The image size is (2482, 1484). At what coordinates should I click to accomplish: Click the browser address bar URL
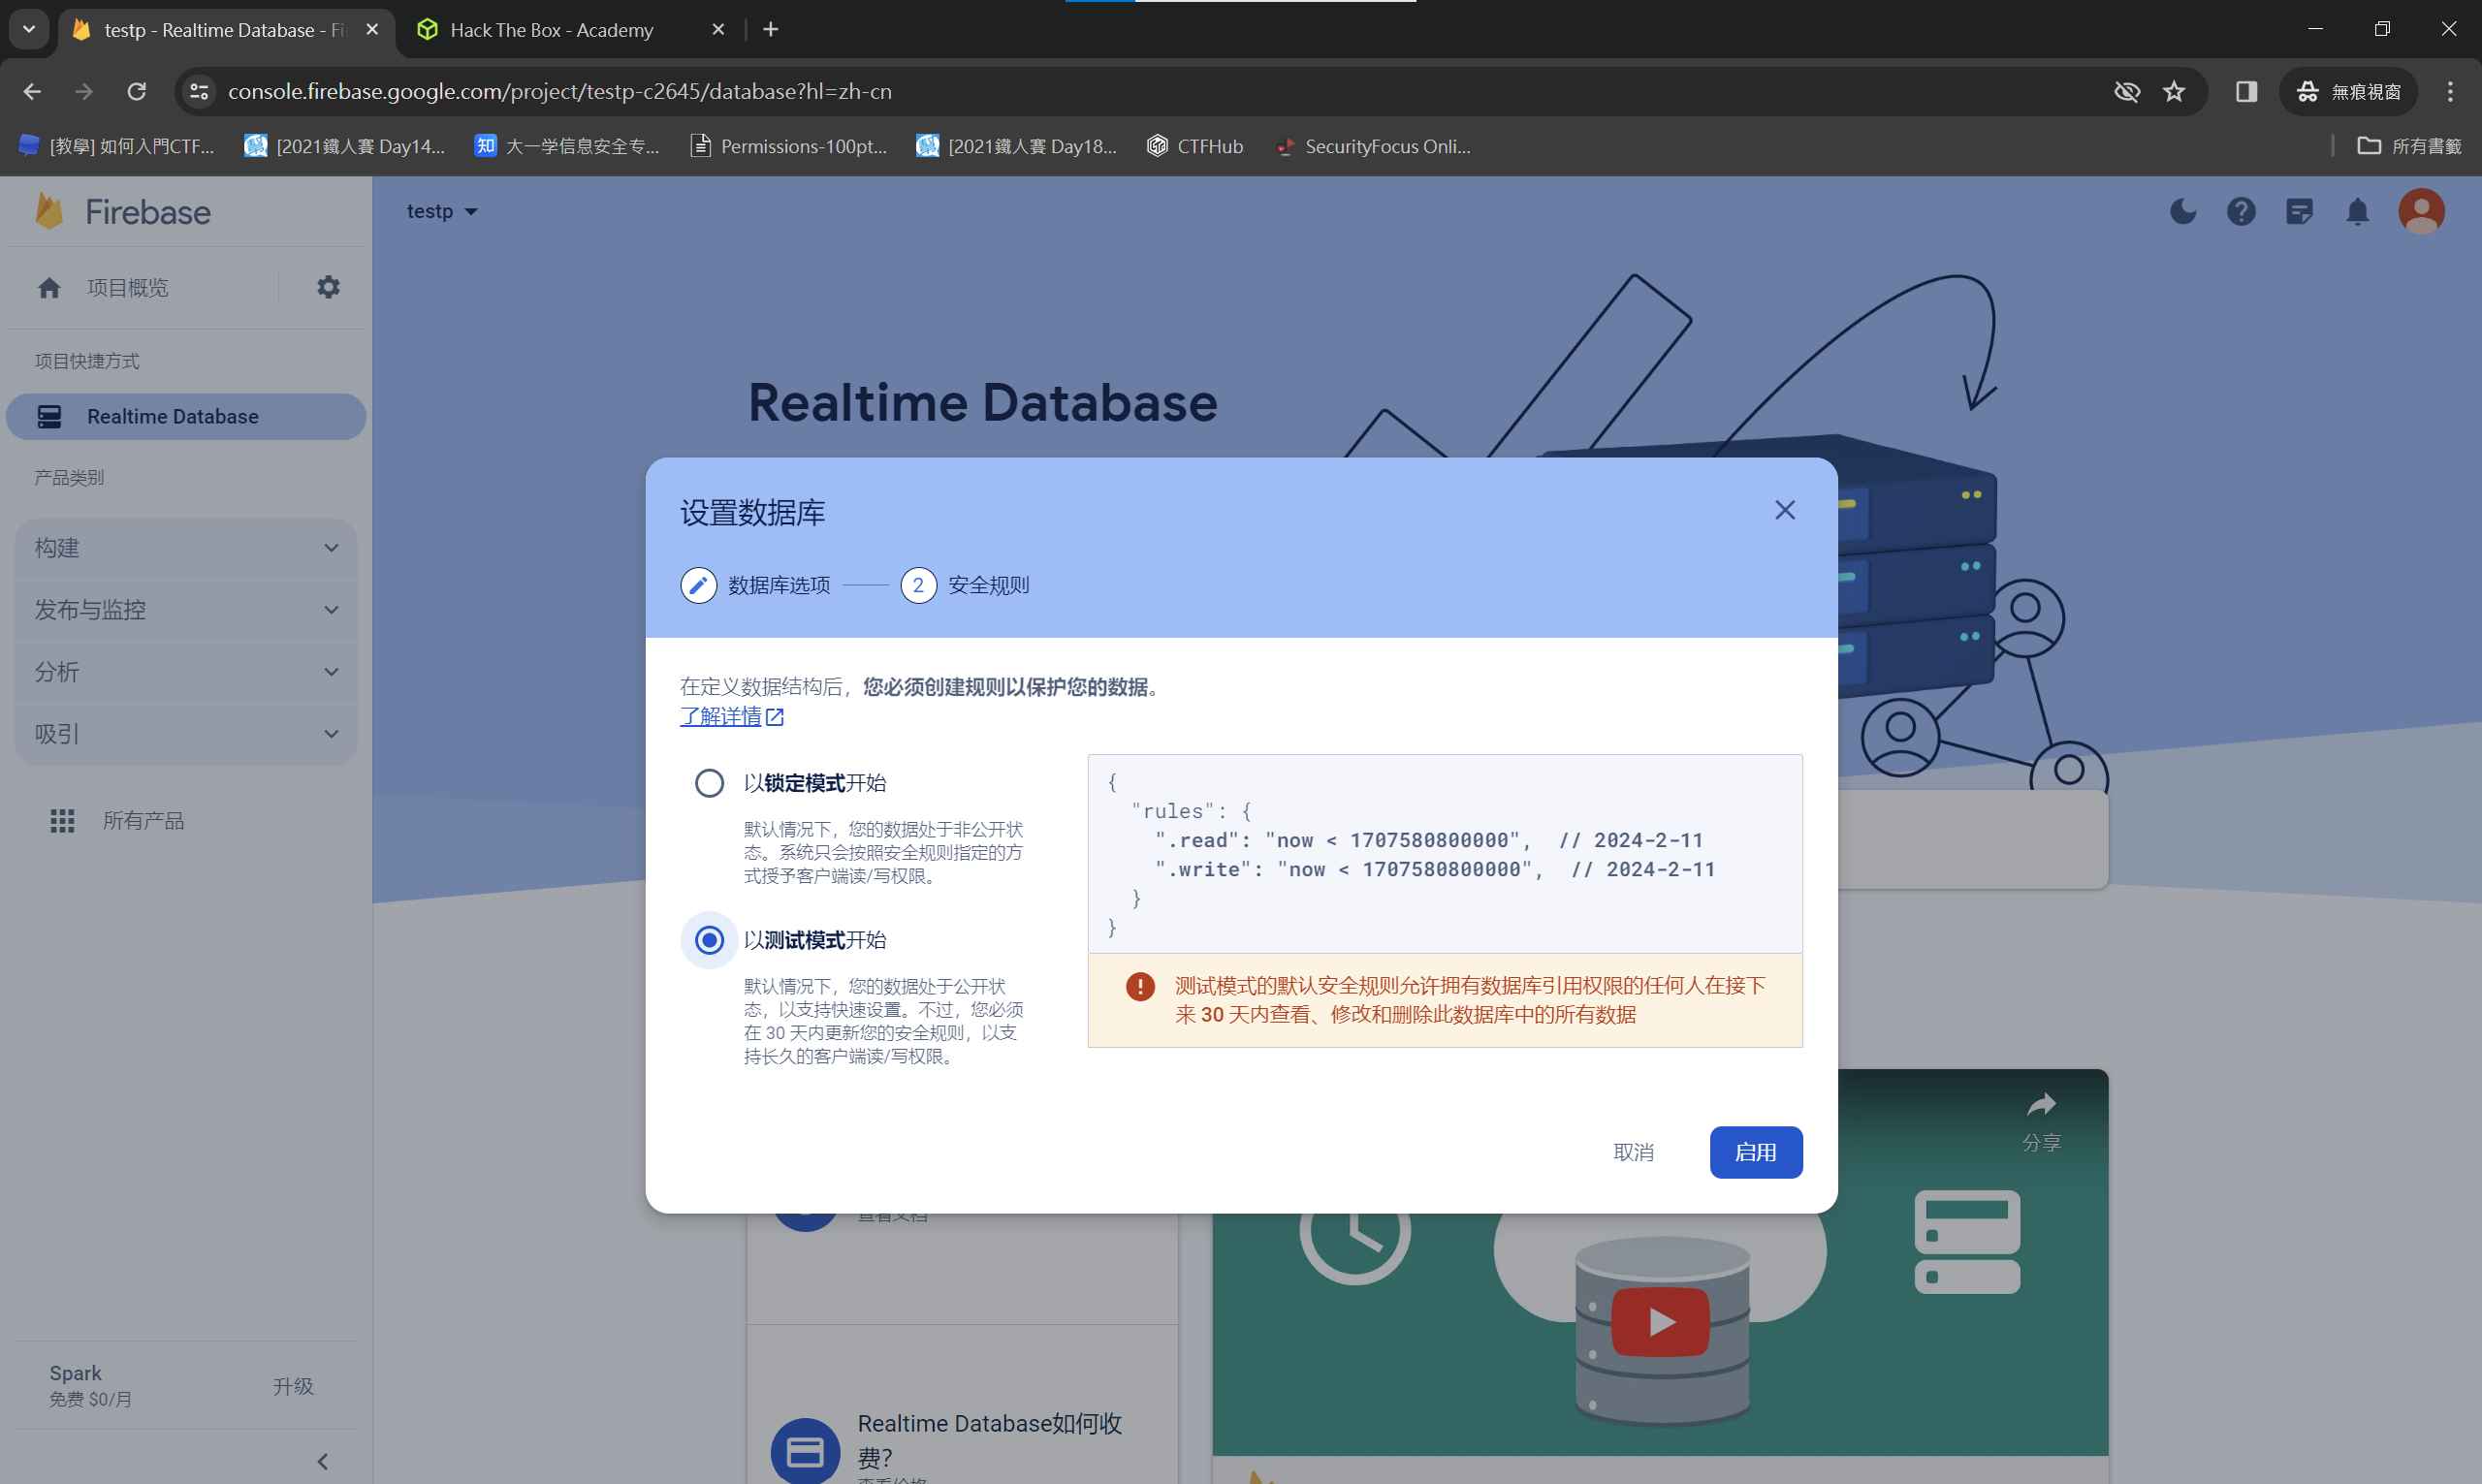pos(560,92)
